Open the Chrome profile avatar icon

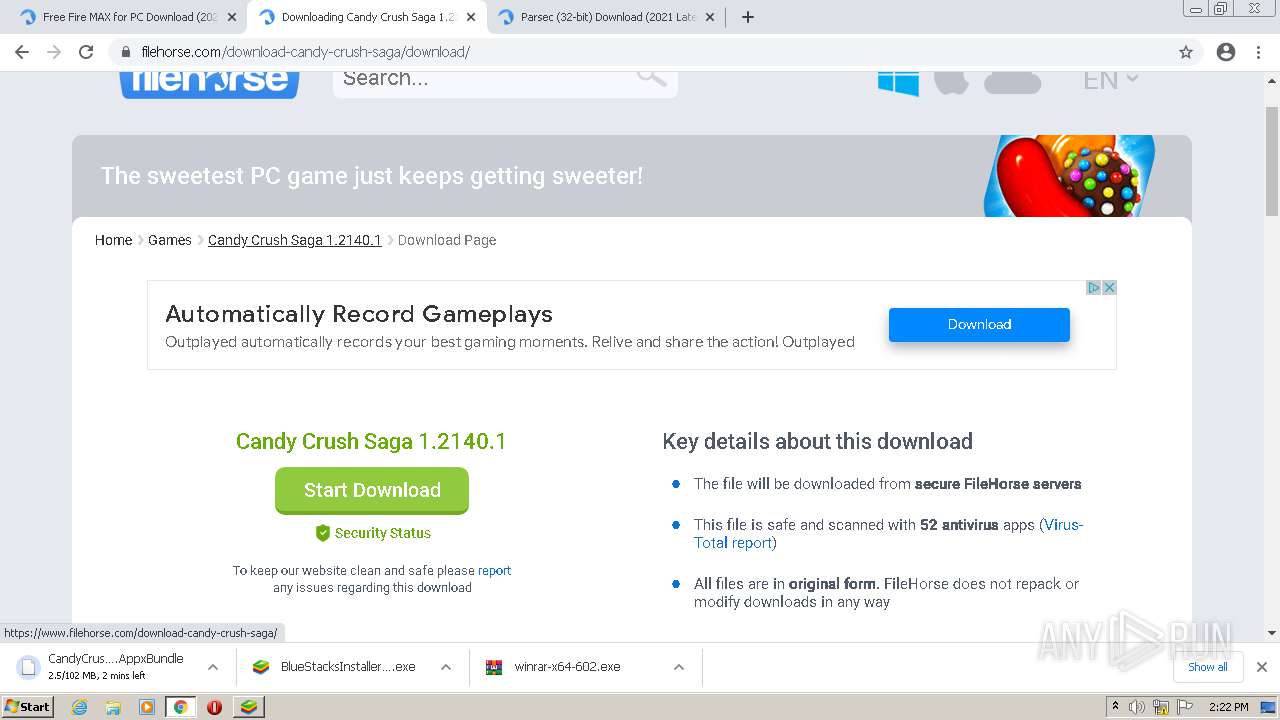click(x=1226, y=52)
